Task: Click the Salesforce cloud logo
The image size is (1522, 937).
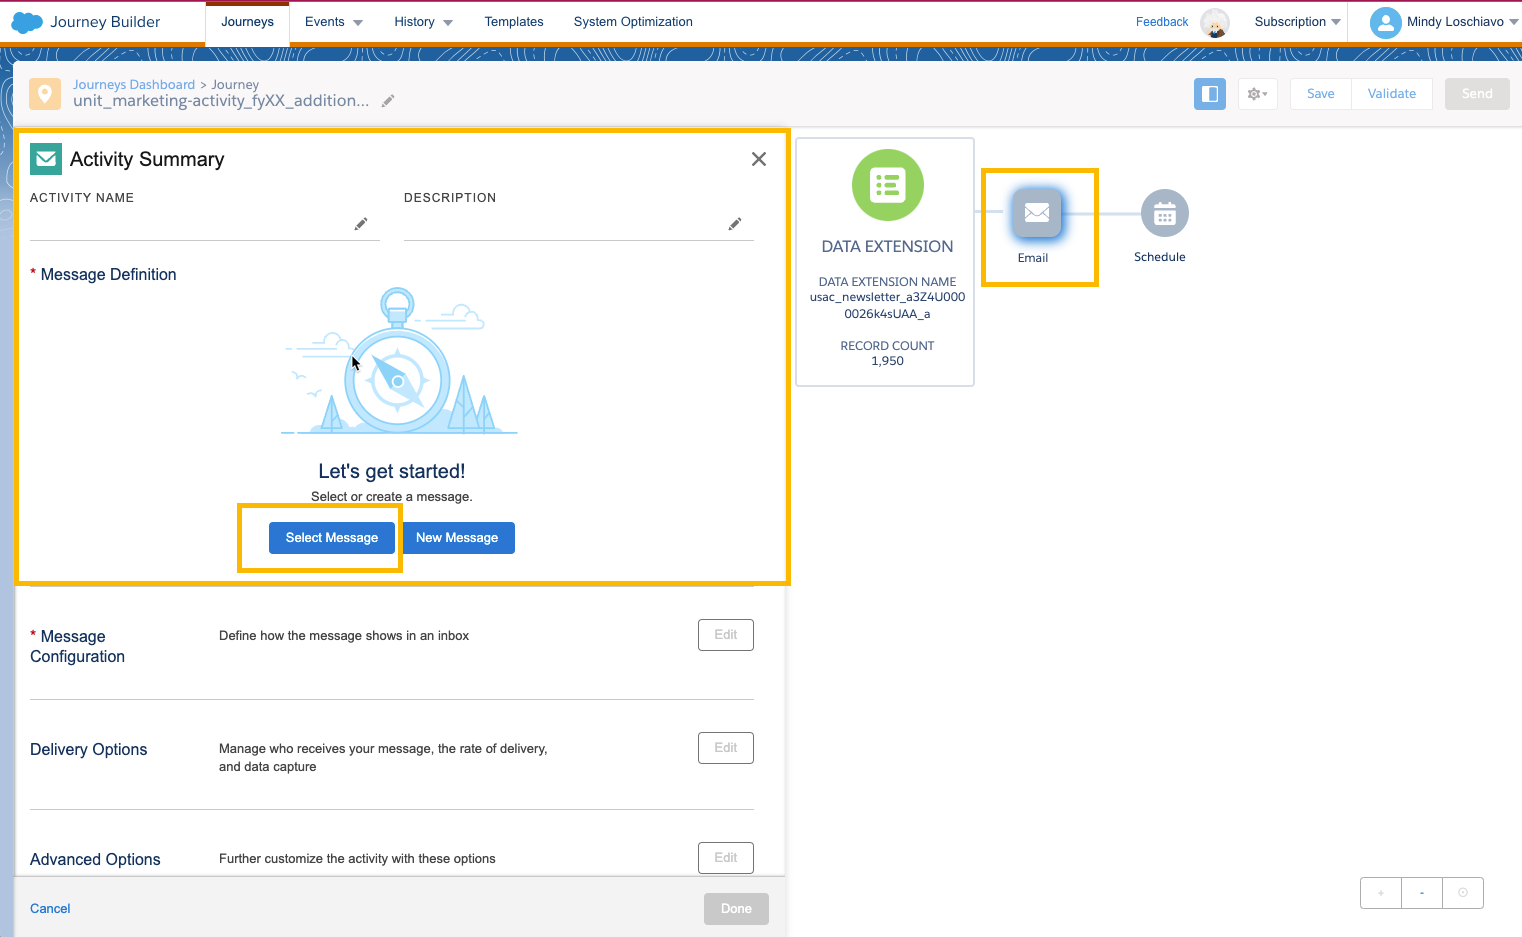Action: click(27, 22)
